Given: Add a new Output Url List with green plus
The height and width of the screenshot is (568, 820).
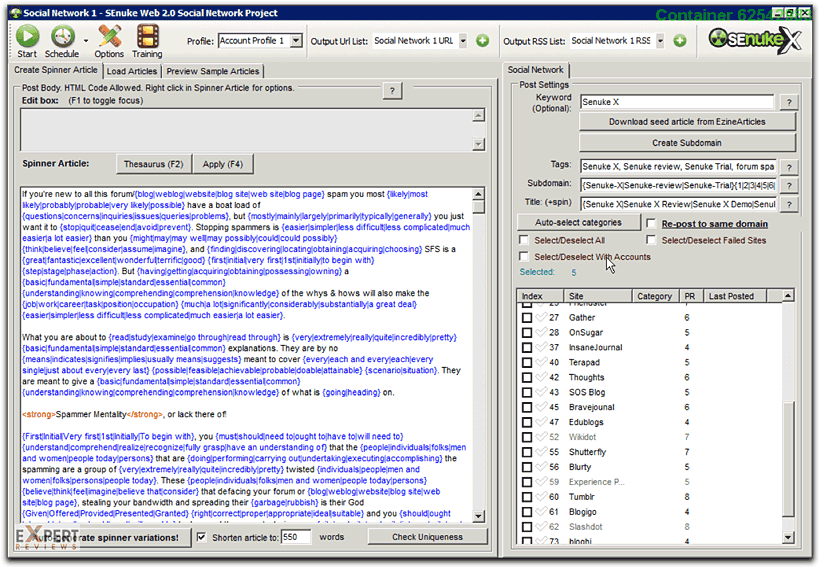Looking at the screenshot, I should (x=483, y=41).
